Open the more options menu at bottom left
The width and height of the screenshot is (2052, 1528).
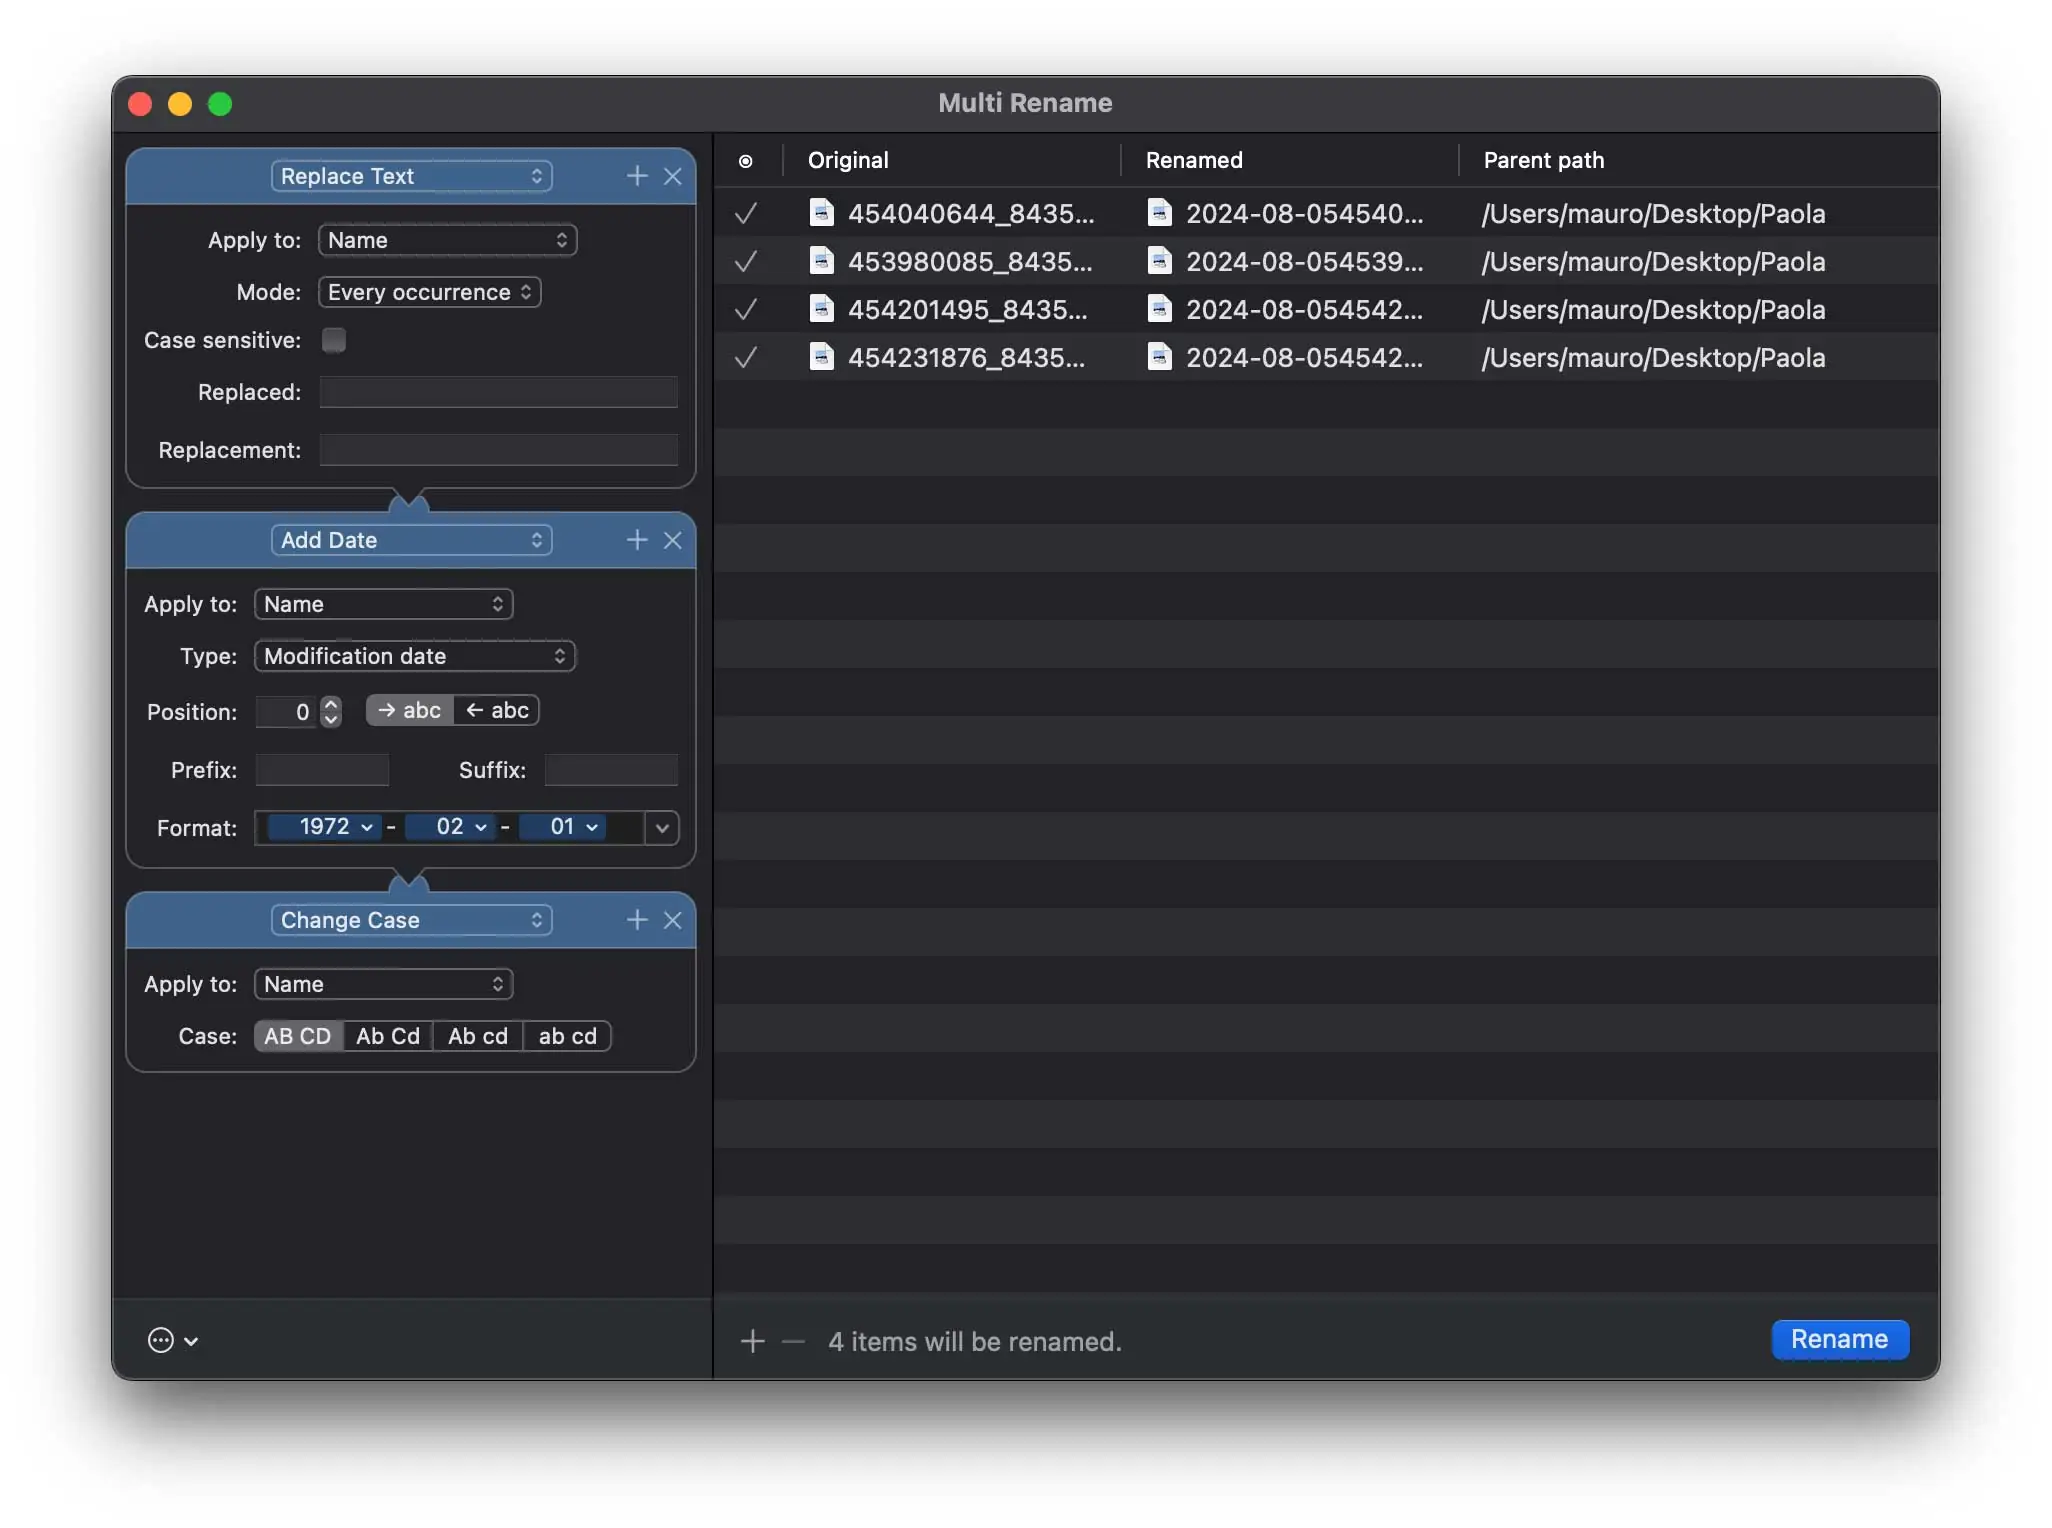(171, 1340)
